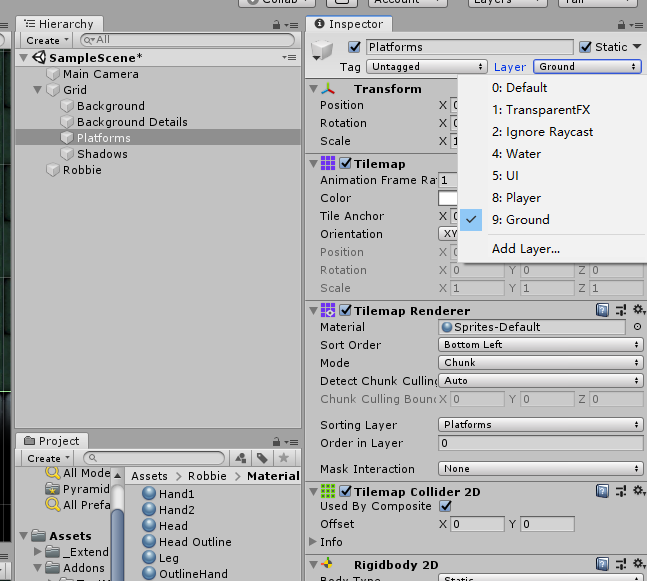Click the Material object picker circle

[x=637, y=327]
